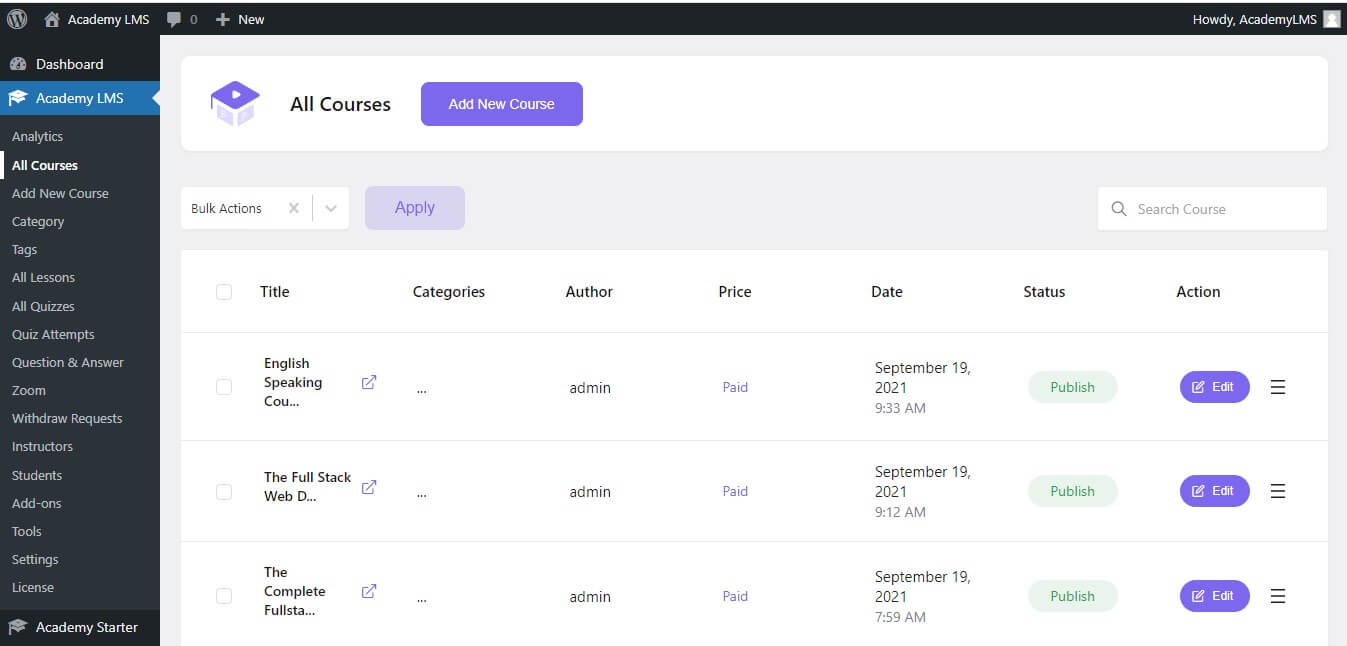Go to Category in the sidebar

point(38,221)
